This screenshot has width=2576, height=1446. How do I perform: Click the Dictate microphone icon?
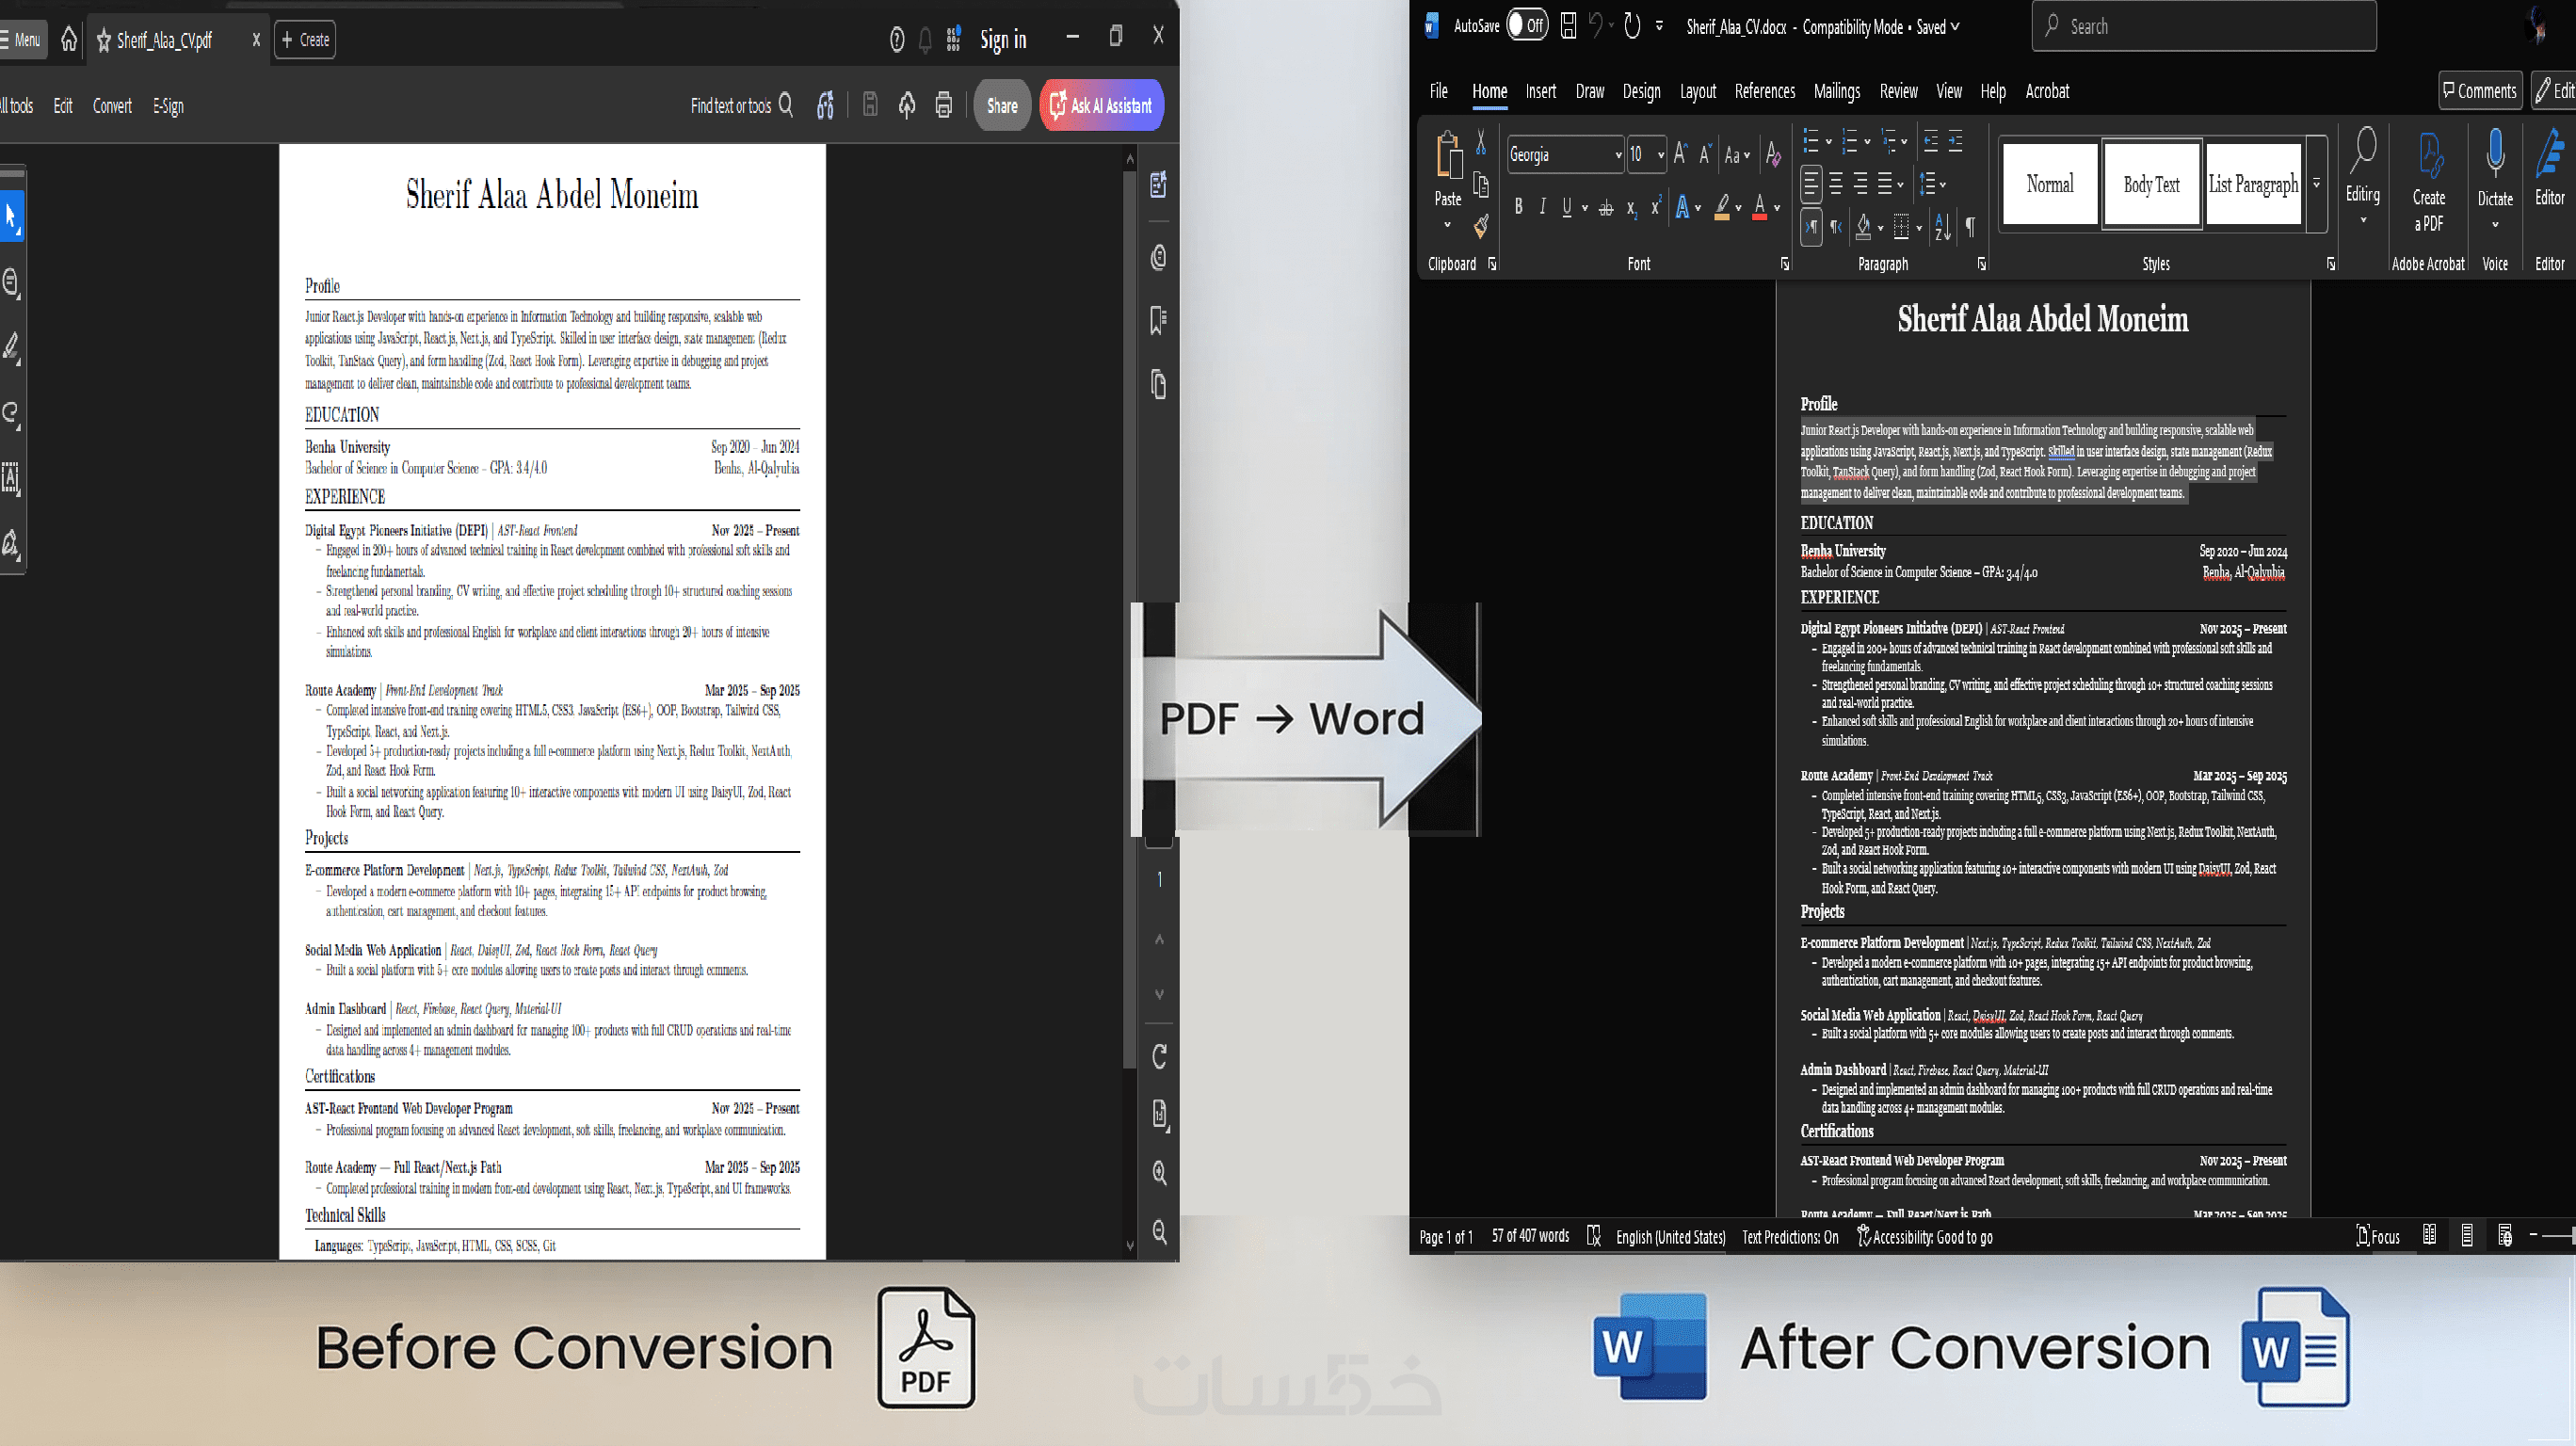2495,155
